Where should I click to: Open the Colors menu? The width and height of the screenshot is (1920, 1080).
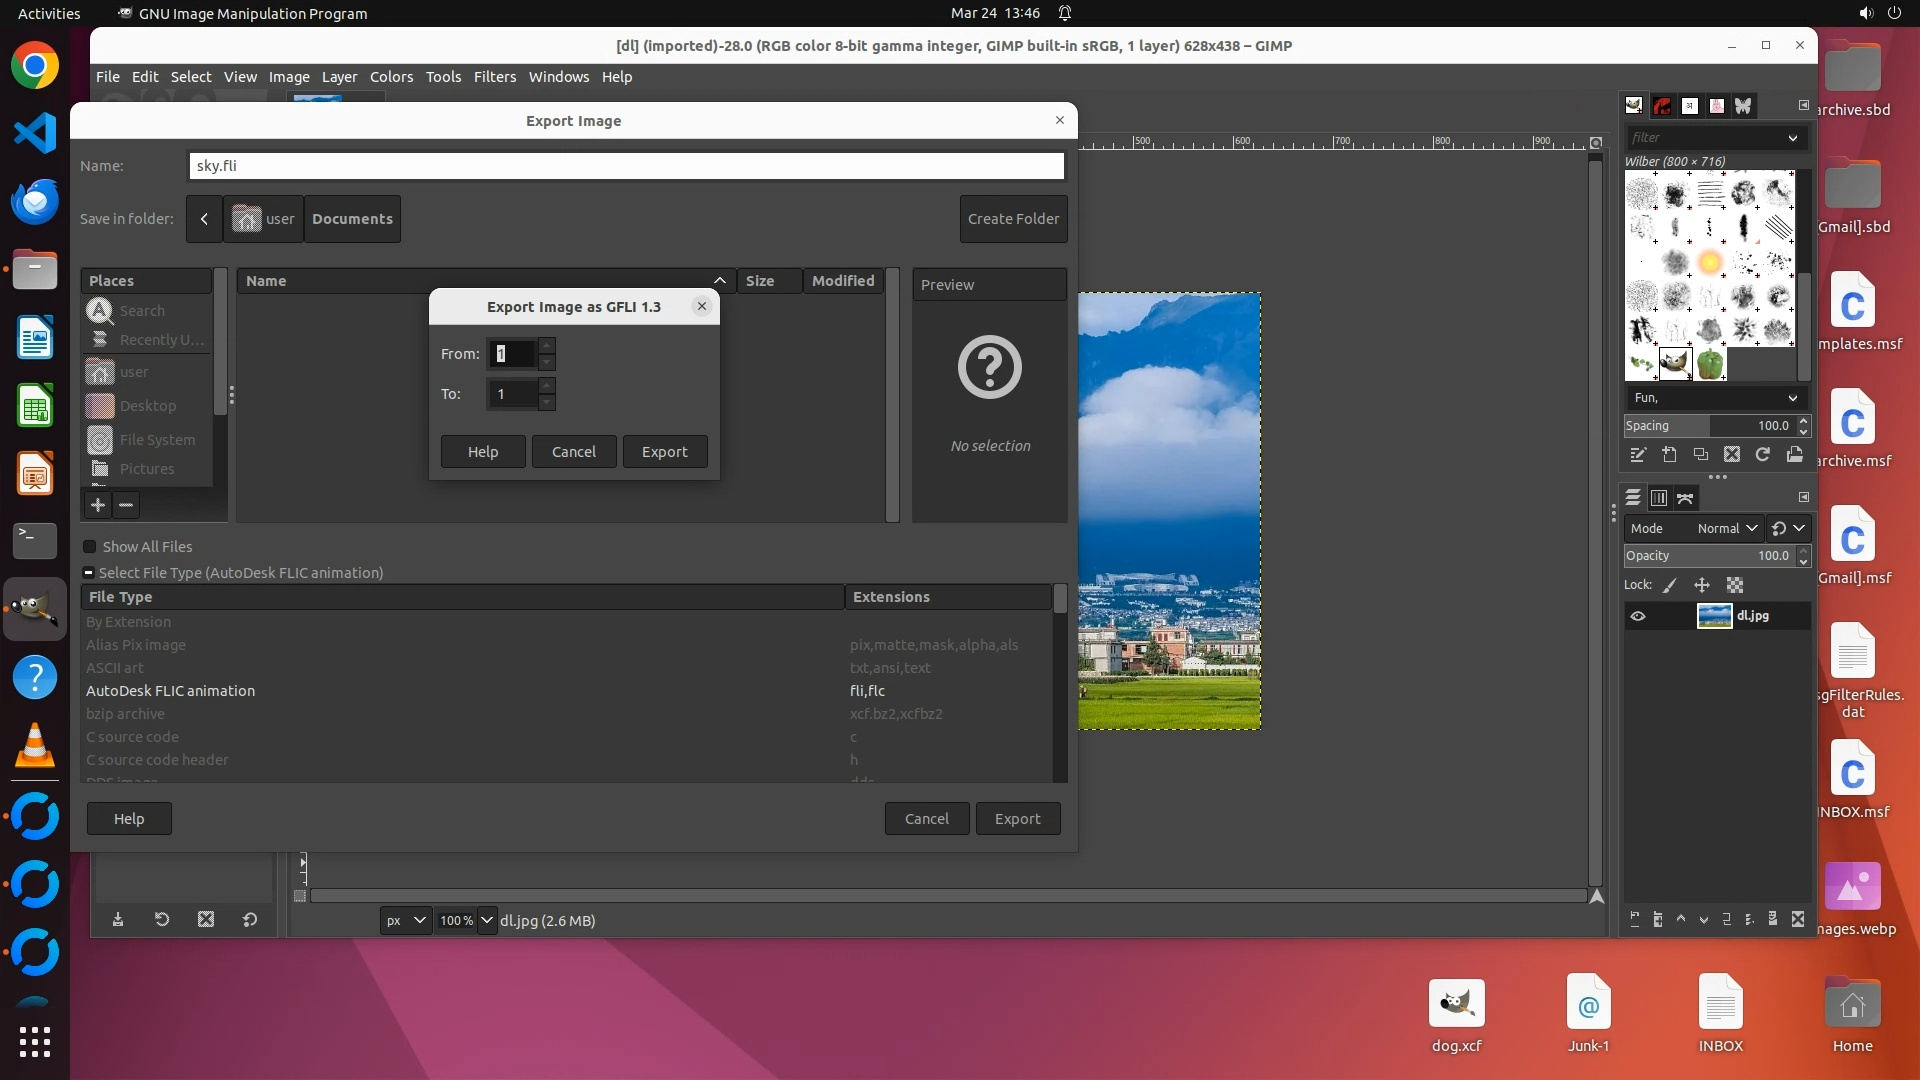coord(391,77)
